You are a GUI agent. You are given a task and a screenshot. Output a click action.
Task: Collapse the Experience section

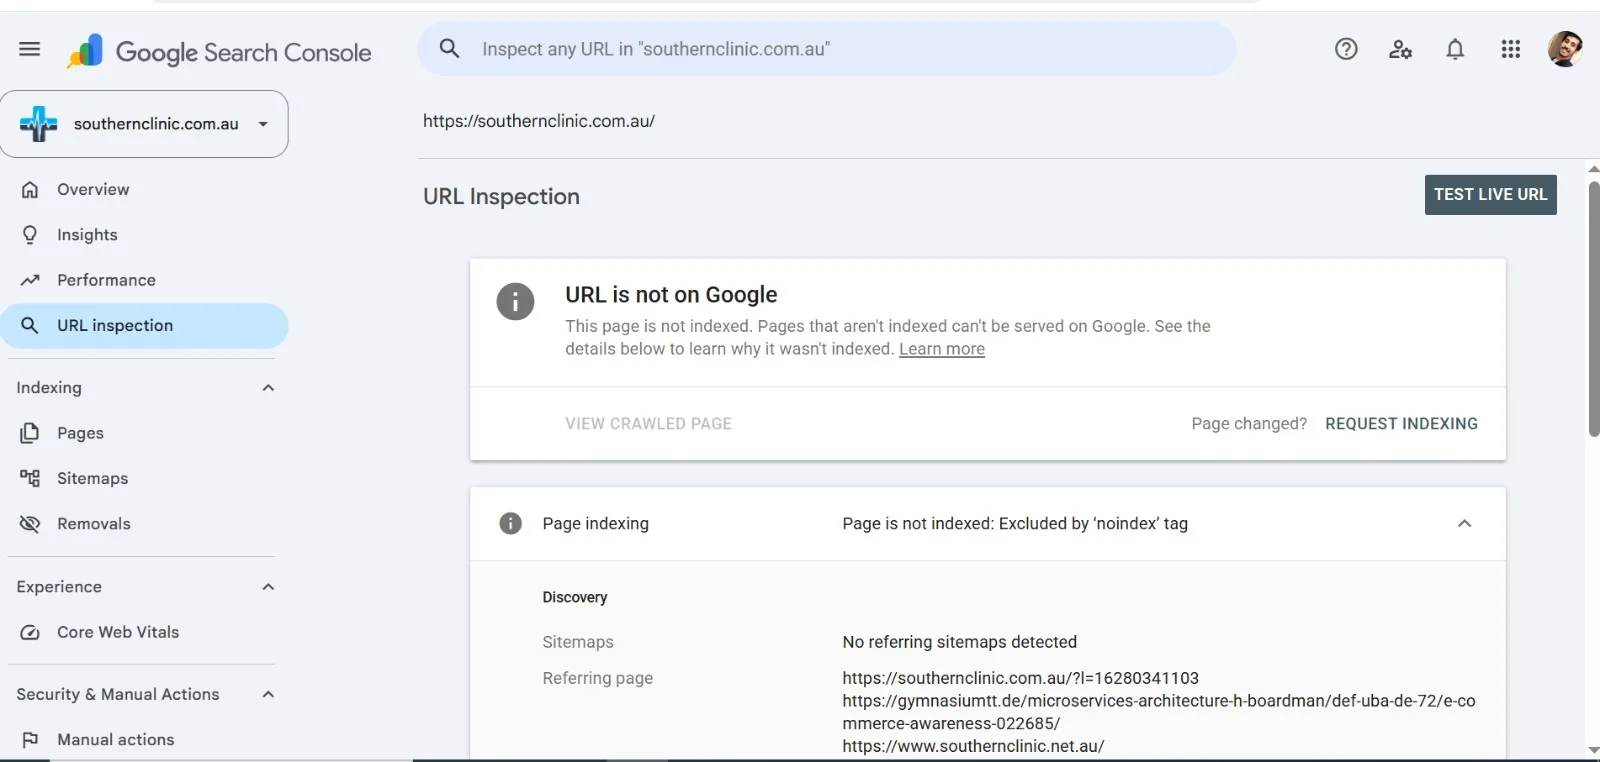[x=268, y=587]
